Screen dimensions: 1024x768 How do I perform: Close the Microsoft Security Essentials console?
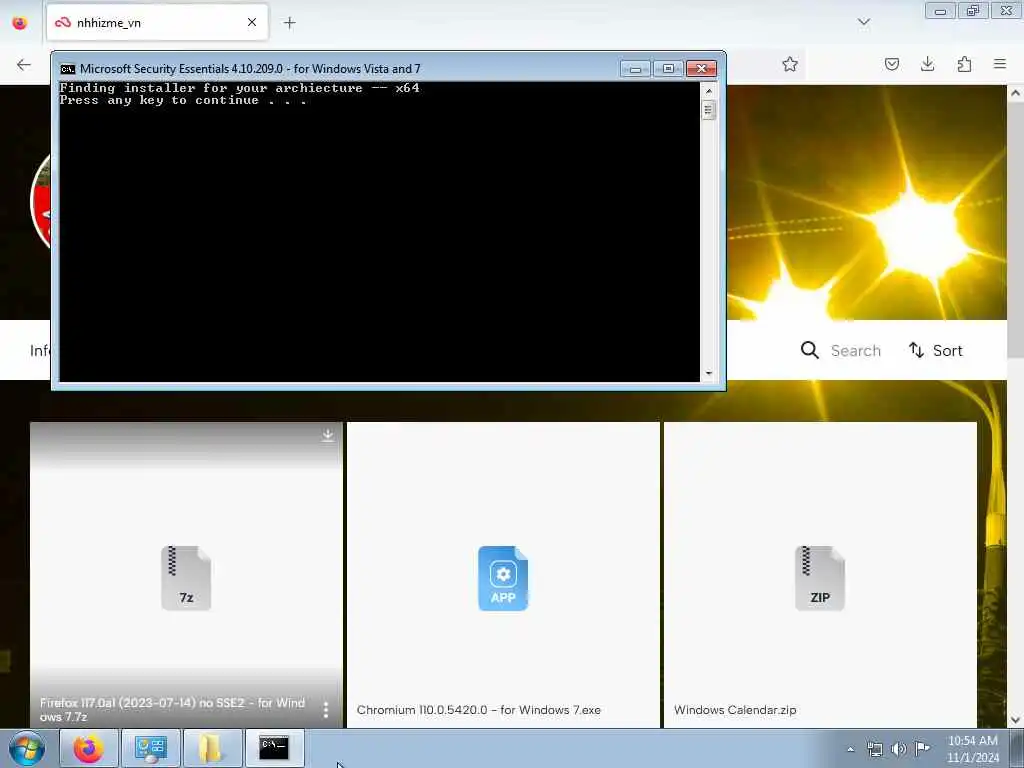tap(701, 69)
